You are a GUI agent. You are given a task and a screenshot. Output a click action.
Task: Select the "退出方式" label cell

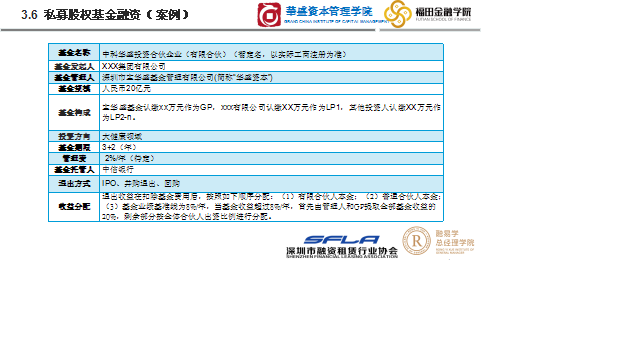74,184
